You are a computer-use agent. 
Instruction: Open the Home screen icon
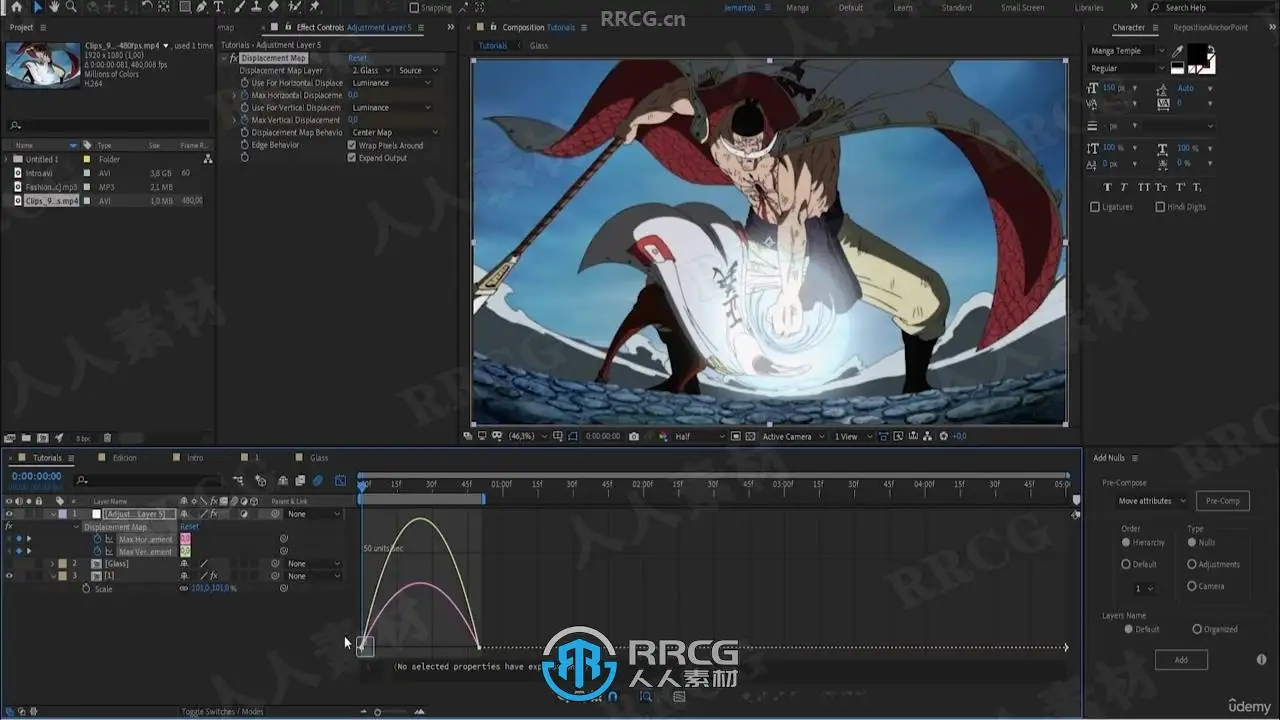(x=17, y=7)
